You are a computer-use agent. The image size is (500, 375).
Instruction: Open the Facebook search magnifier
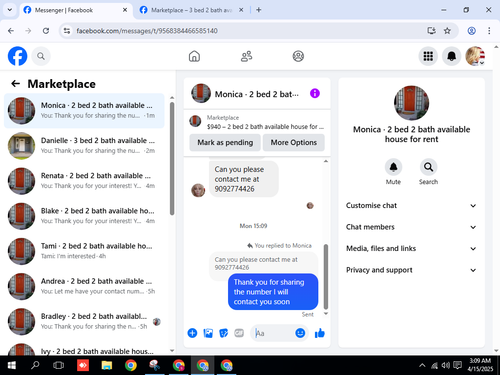point(41,56)
